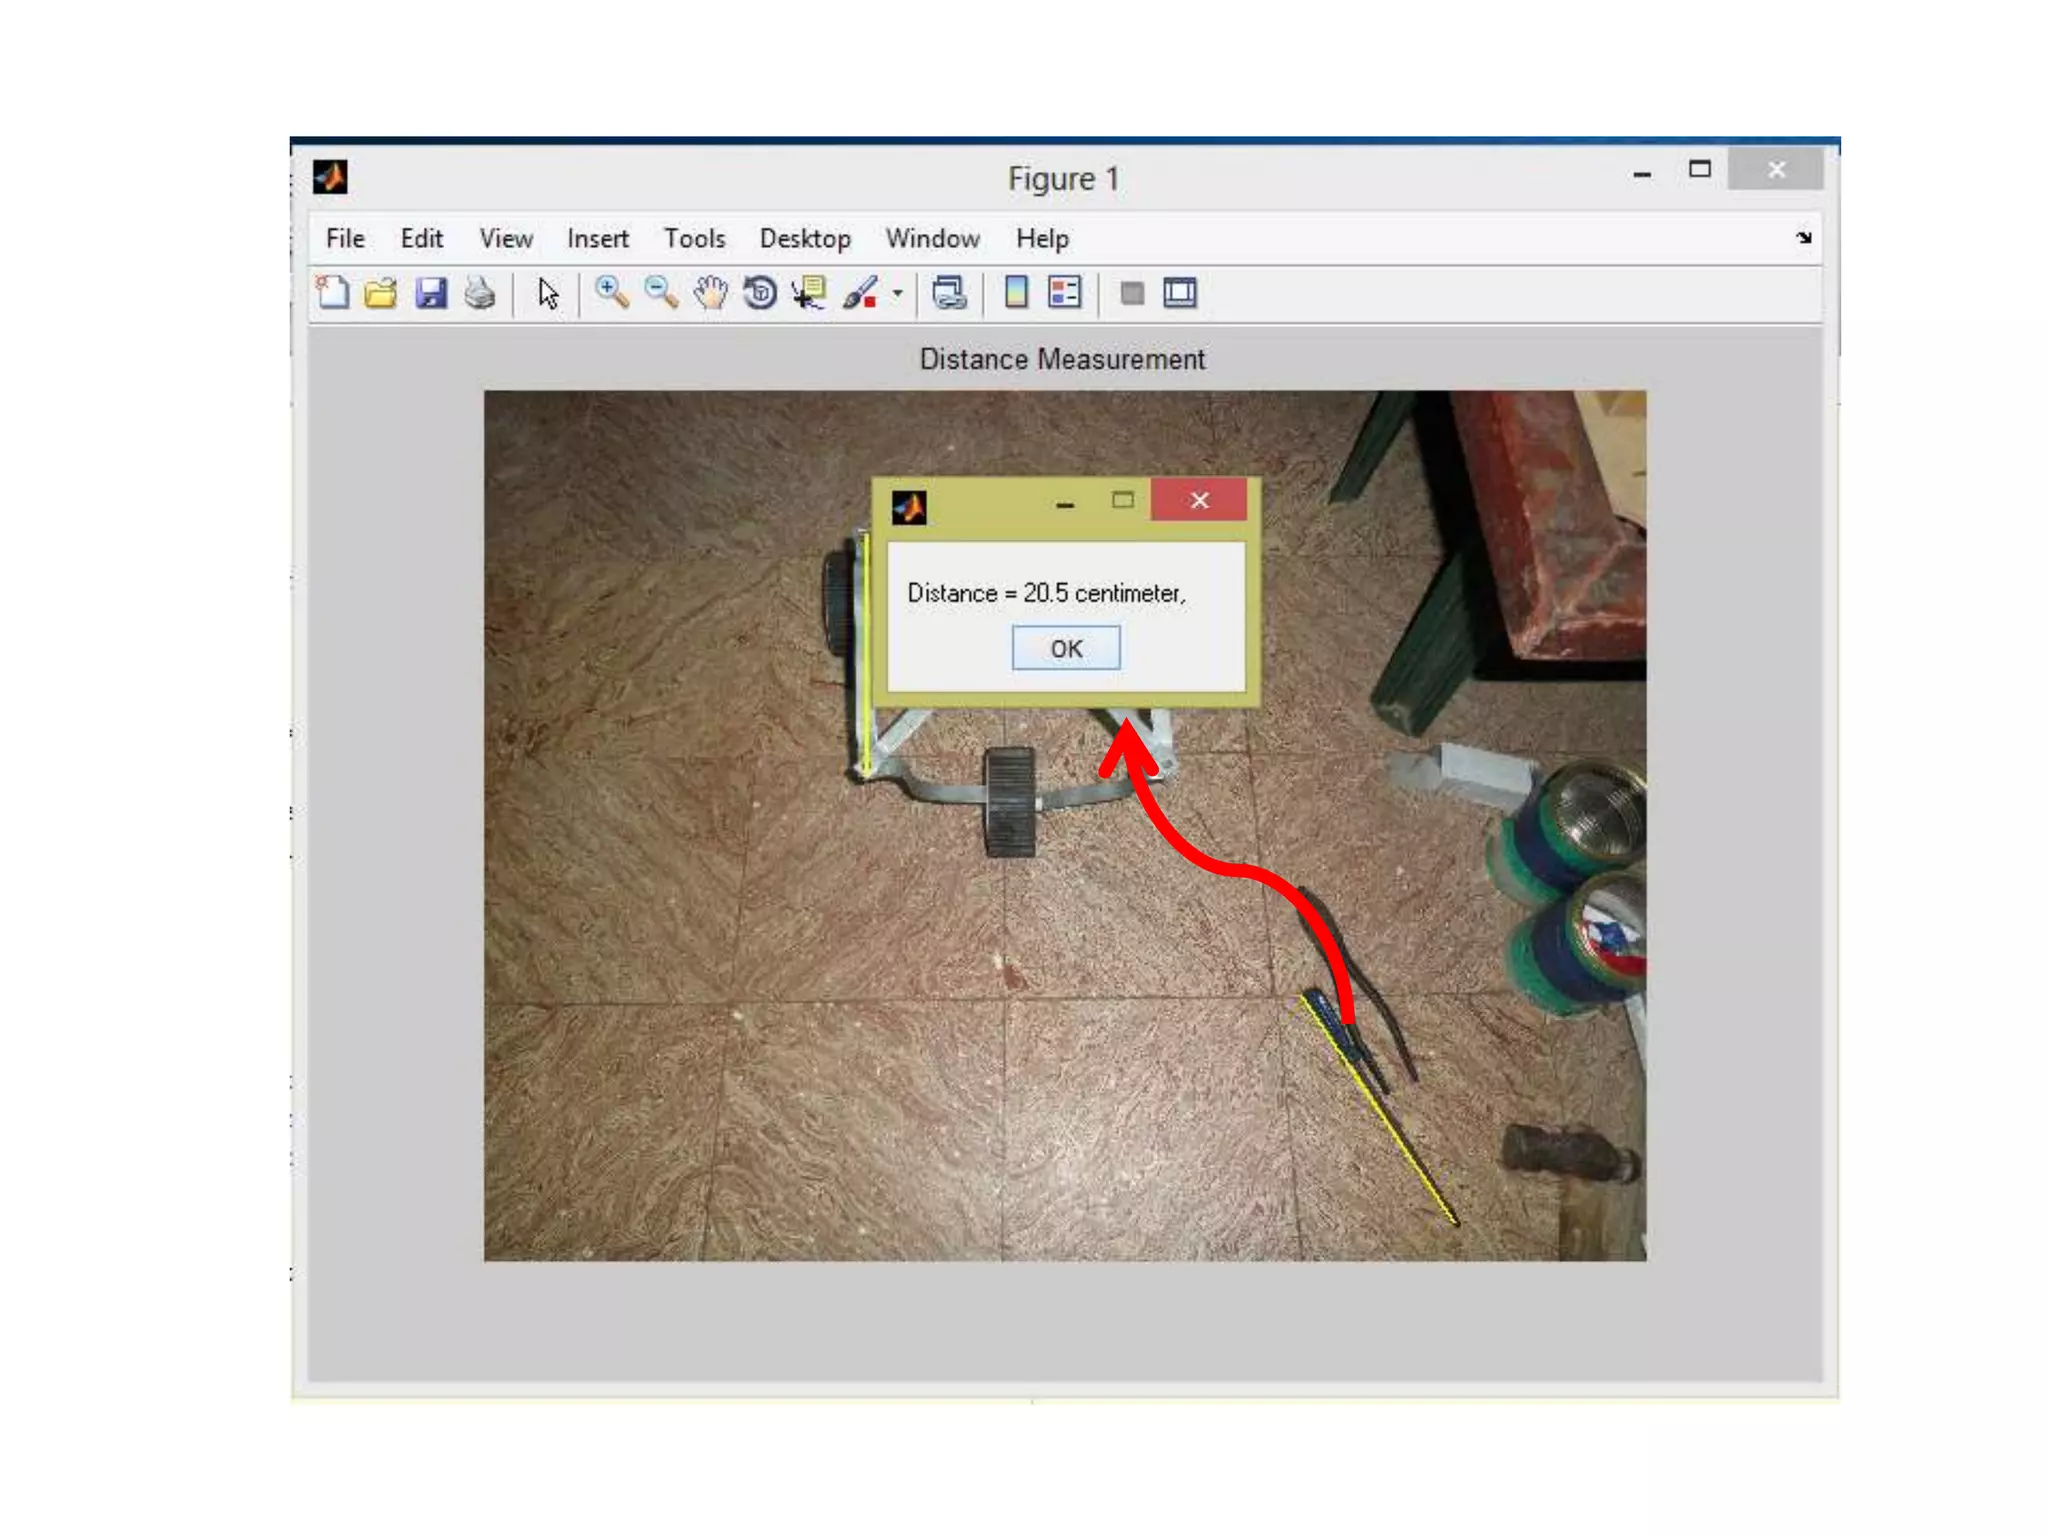Open the Help menu
2048x1536 pixels.
(x=1042, y=239)
